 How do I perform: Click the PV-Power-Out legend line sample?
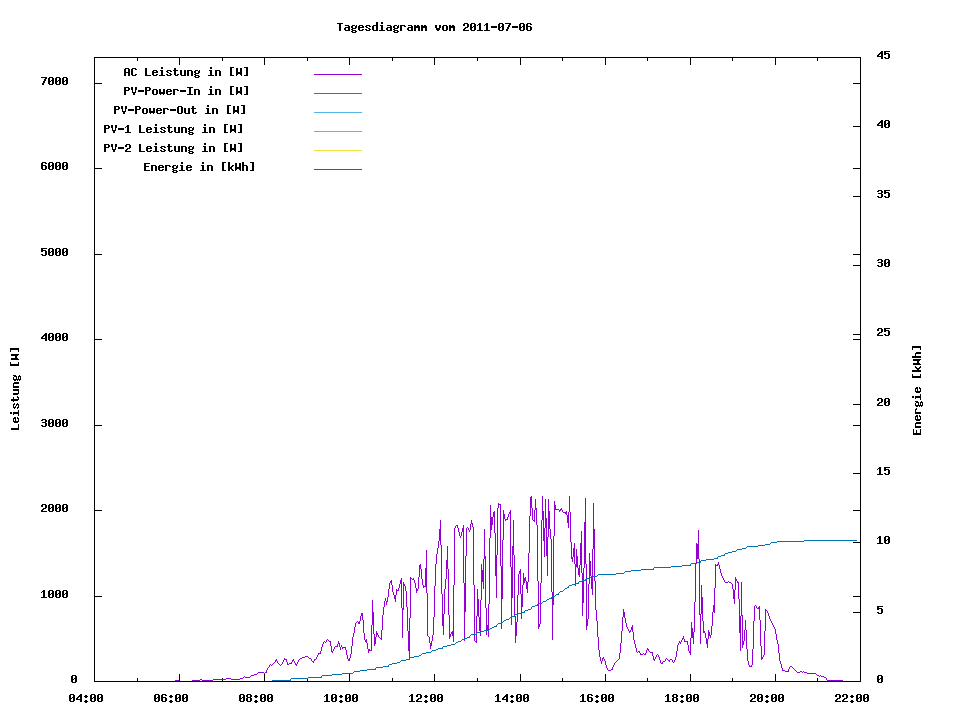tap(337, 112)
